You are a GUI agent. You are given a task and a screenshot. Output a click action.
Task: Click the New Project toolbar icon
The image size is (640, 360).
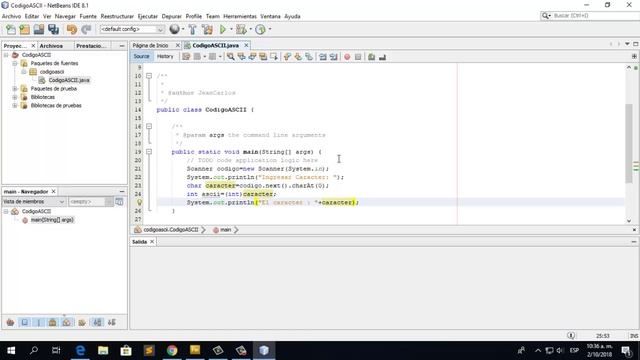click(24, 29)
